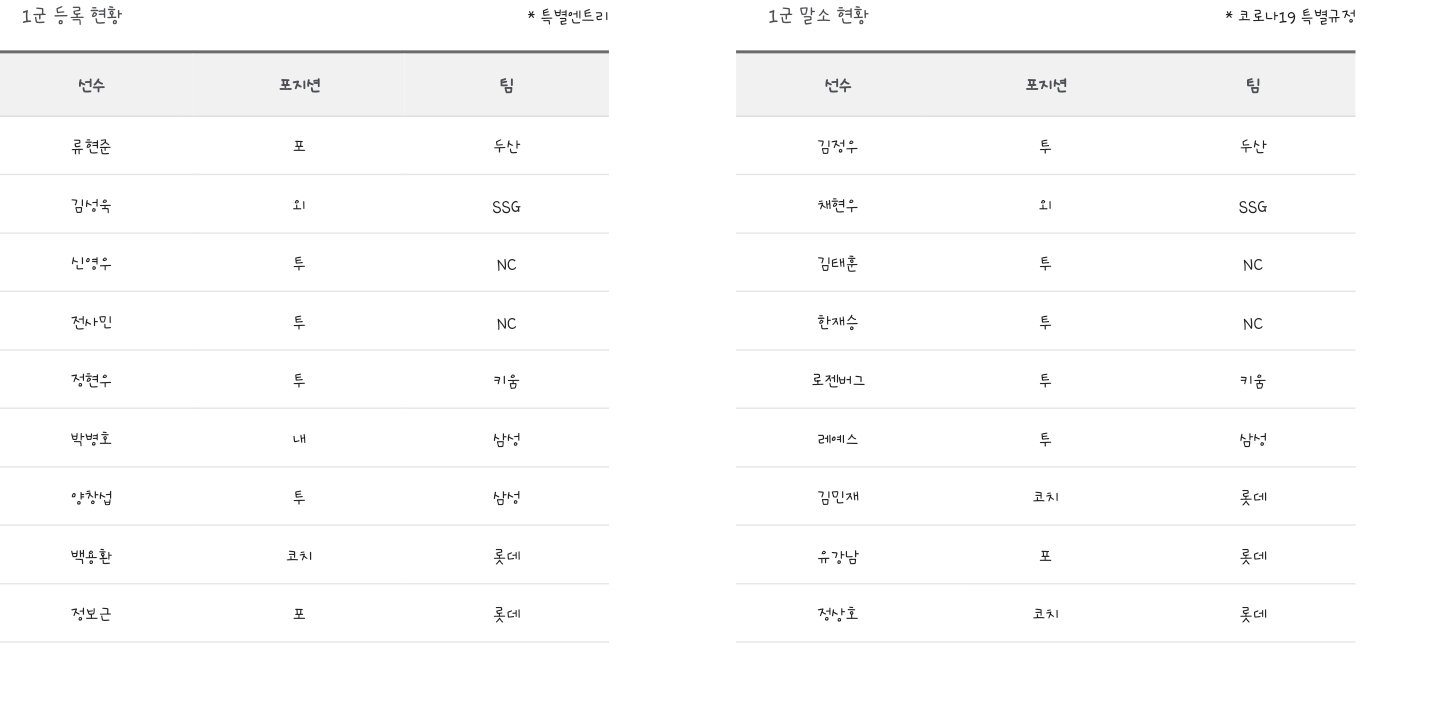
Task: Click player name 류현준 in registration table
Action: (91, 146)
